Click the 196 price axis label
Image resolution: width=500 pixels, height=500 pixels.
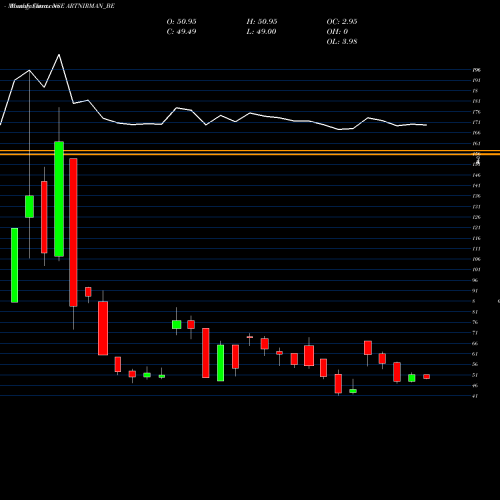[x=476, y=70]
